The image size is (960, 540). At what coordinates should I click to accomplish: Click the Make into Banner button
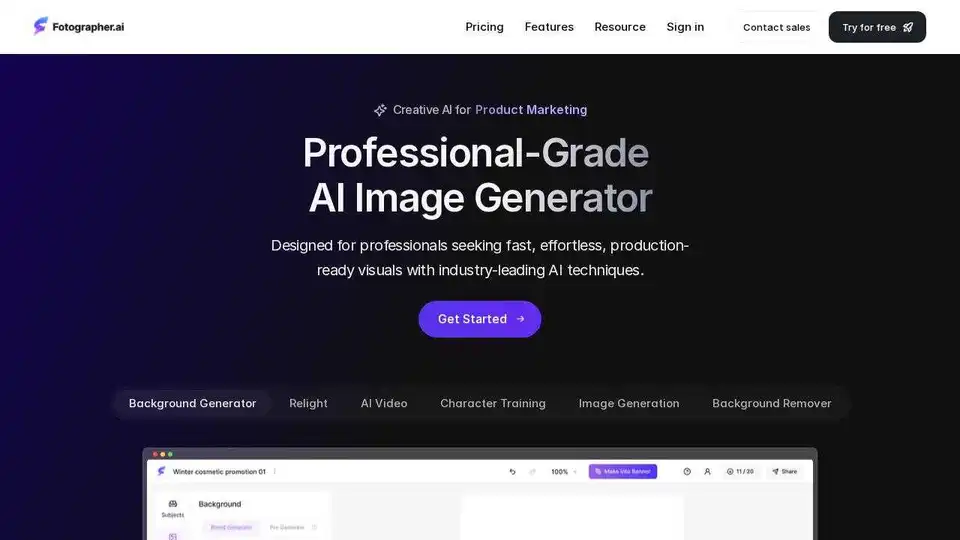[623, 471]
